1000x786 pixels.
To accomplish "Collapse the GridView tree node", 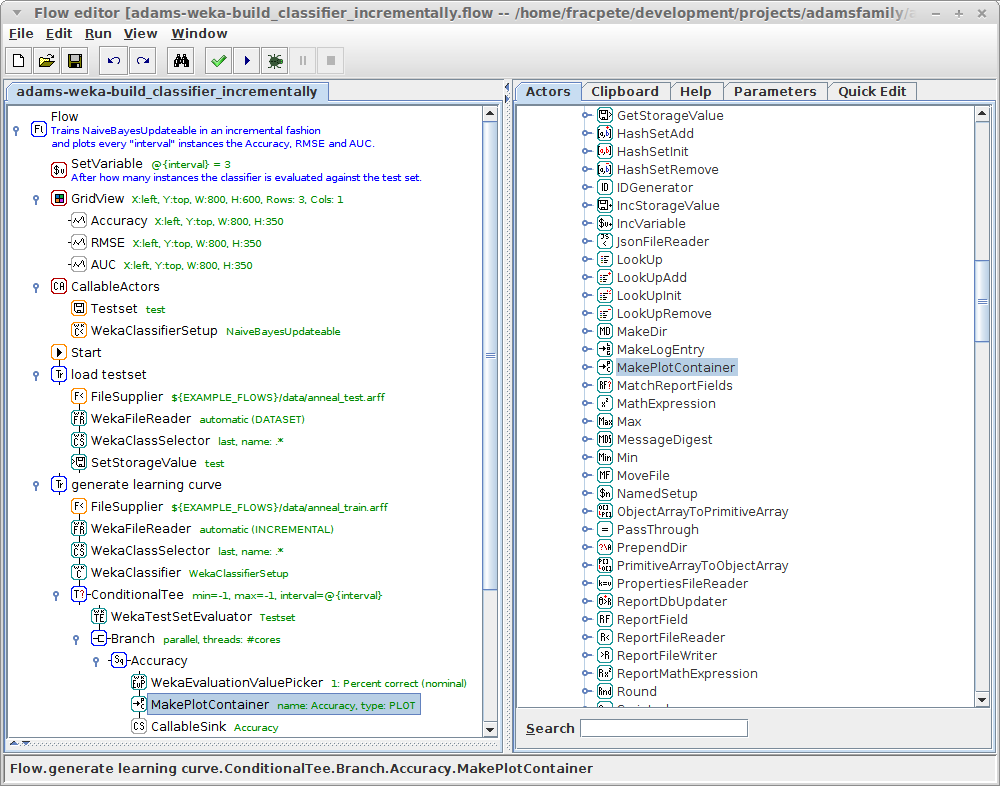I will coord(36,199).
